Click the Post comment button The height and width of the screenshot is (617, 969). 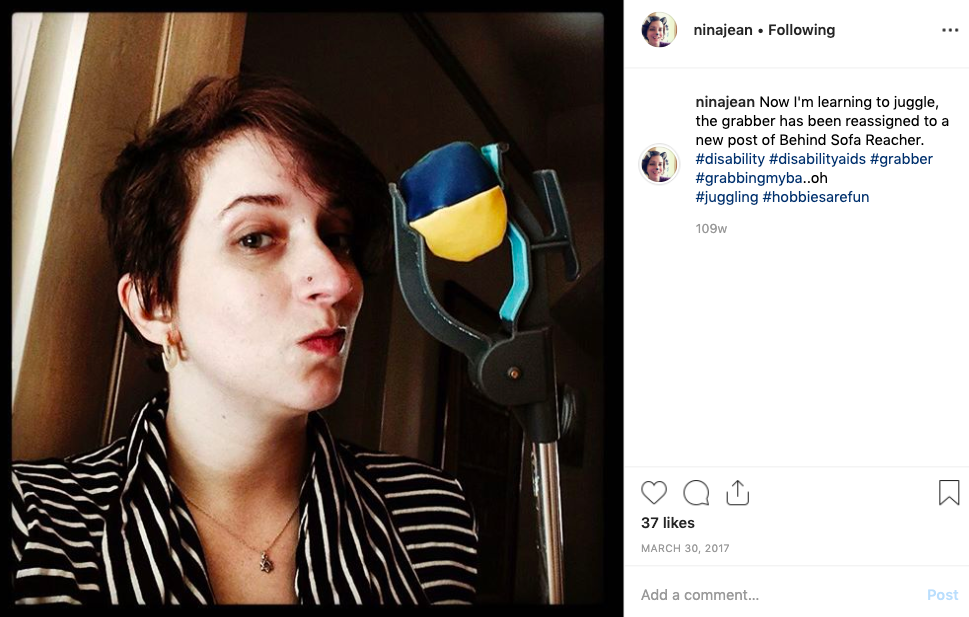pyautogui.click(x=942, y=595)
